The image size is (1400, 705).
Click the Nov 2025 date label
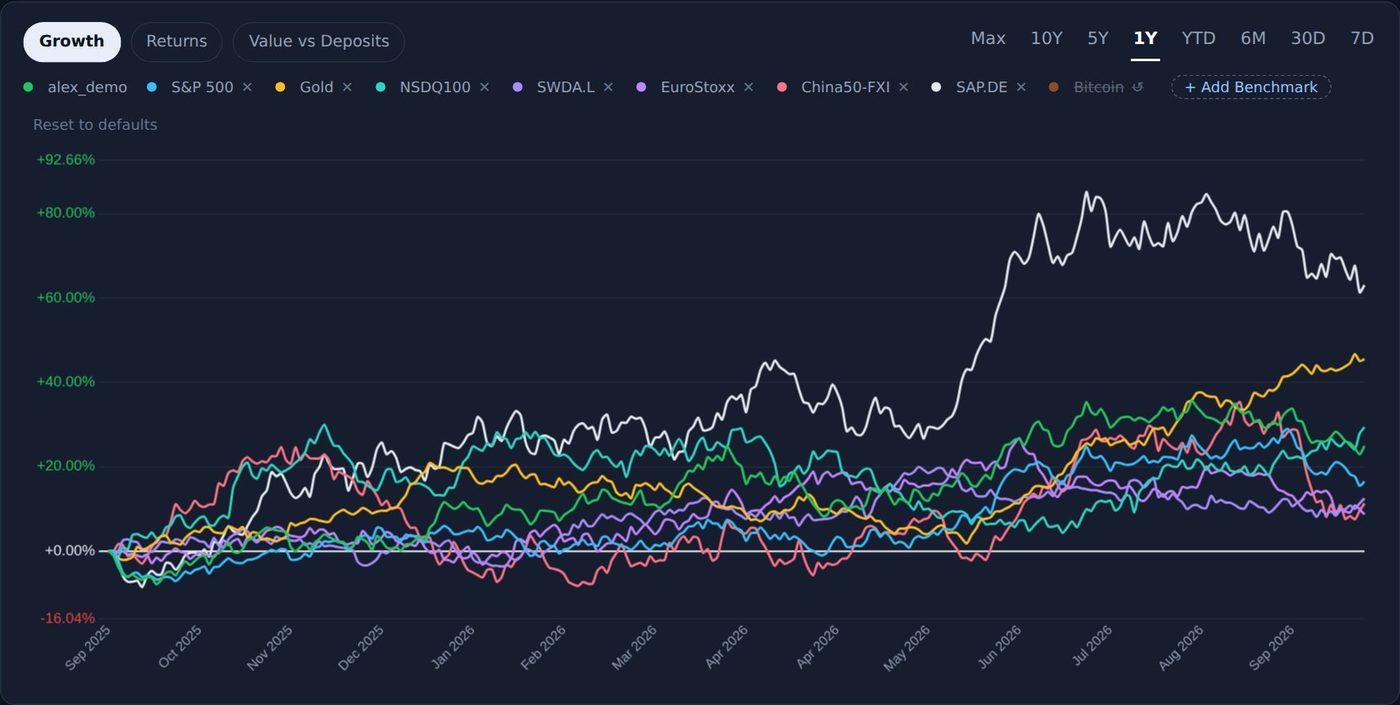coord(270,647)
